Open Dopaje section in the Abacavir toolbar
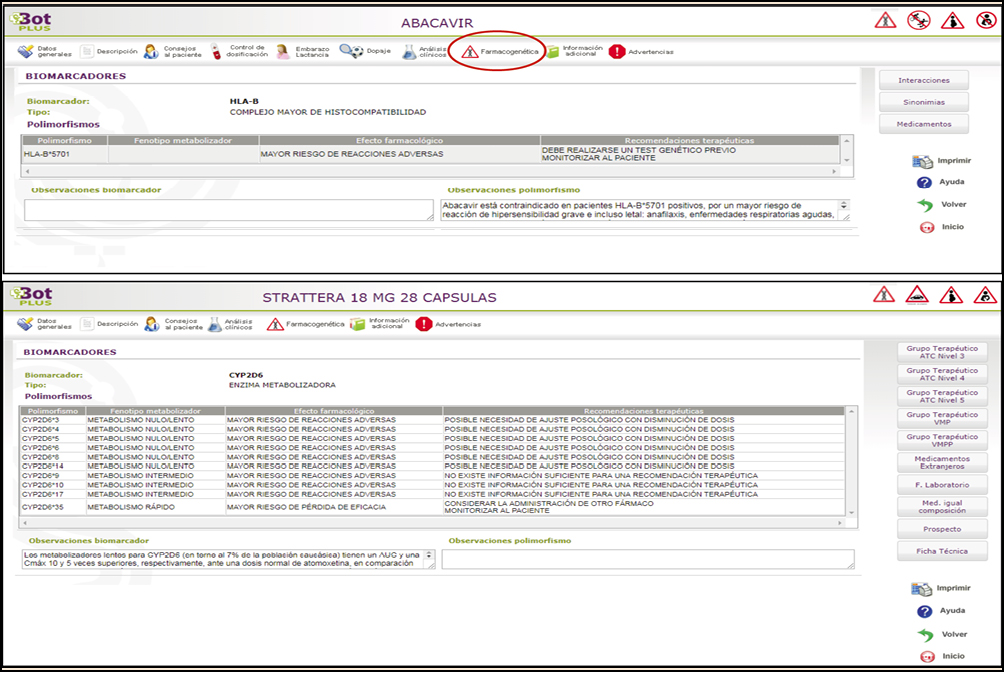 pyautogui.click(x=352, y=51)
